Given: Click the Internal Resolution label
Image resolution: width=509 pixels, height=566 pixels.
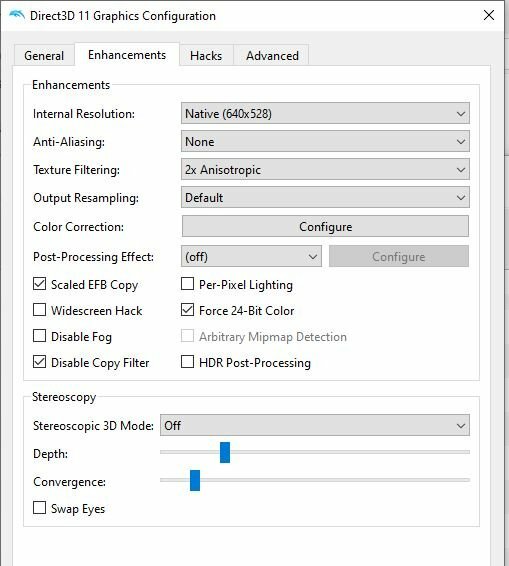Looking at the screenshot, I should (84, 114).
